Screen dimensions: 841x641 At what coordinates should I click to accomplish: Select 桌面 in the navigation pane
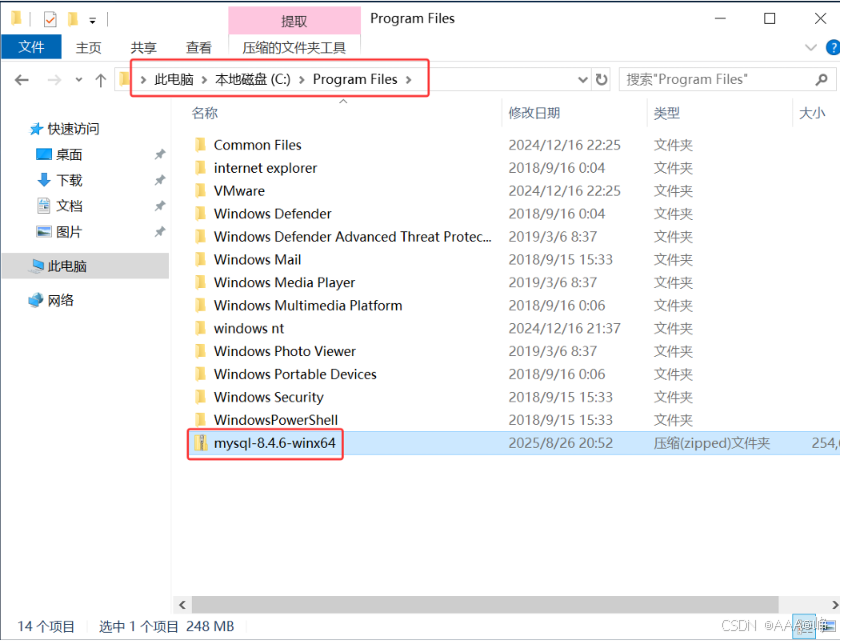click(69, 154)
